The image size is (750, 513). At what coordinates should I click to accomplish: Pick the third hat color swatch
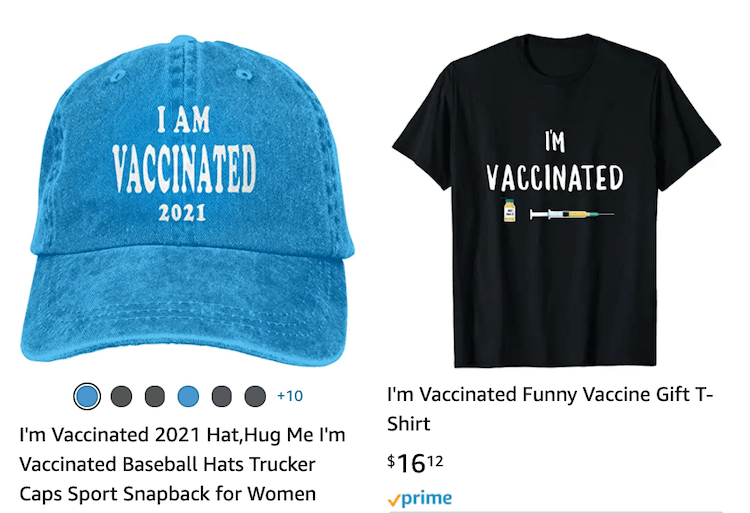click(x=154, y=396)
